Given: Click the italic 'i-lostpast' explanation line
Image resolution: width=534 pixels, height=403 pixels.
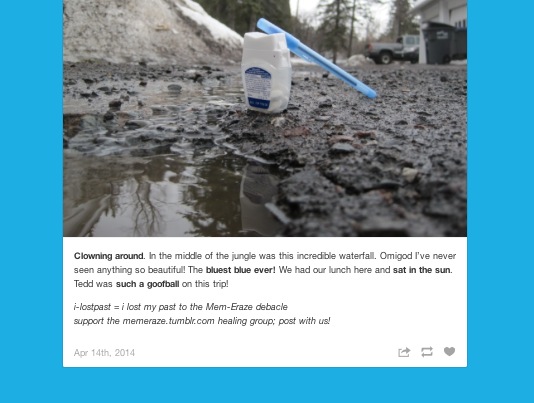Looking at the screenshot, I should pyautogui.click(x=181, y=307).
